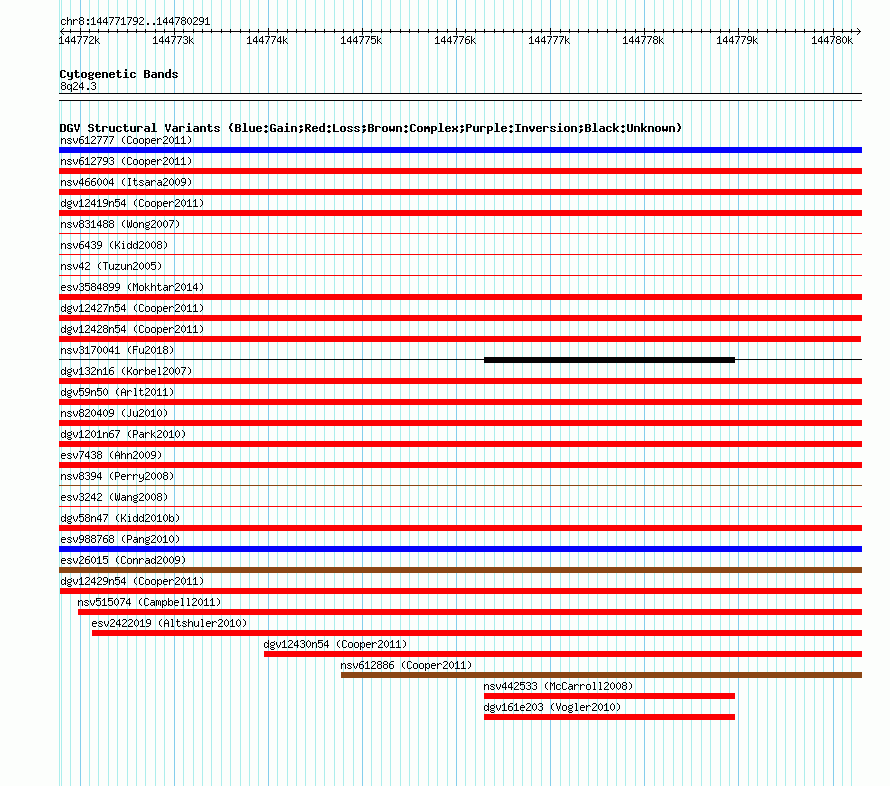This screenshot has width=890, height=786.
Task: Open the nsv612886 (Cooper2011) label
Action: 406,665
